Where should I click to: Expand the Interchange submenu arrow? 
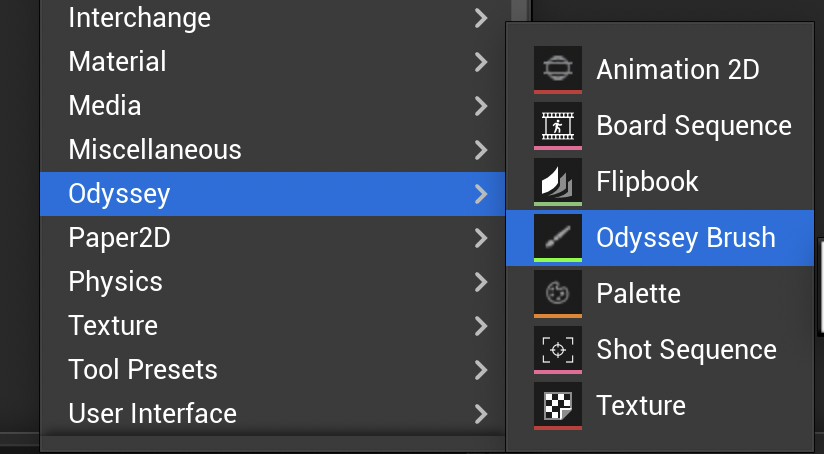(481, 18)
